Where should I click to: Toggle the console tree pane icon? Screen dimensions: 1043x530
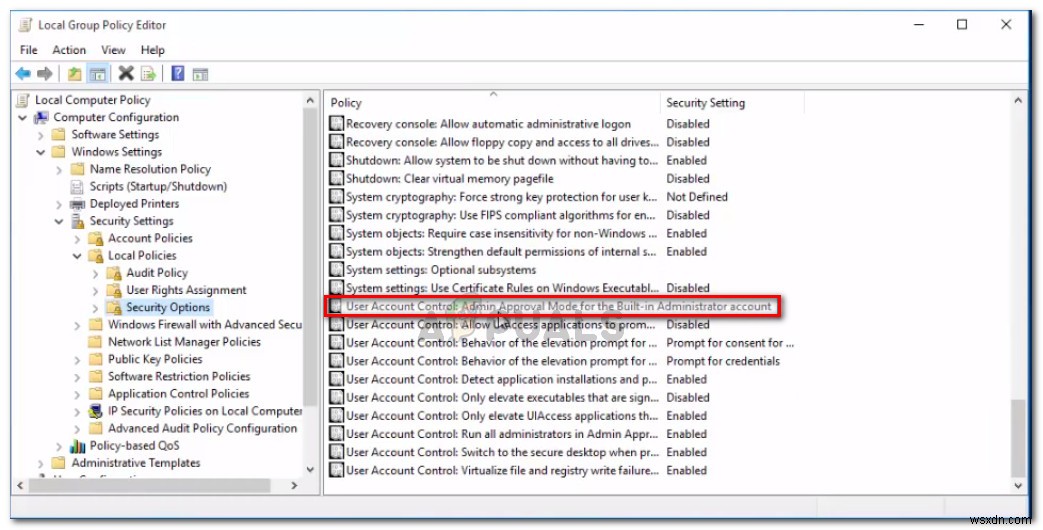pos(98,74)
